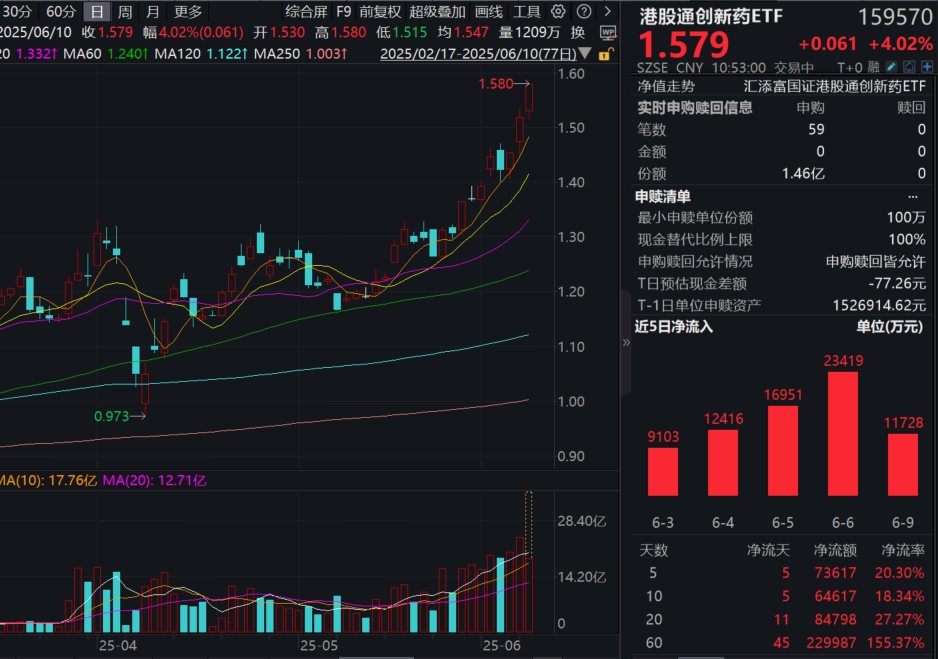Click the pencil edit icon beside T+0 融
The image size is (938, 659).
pyautogui.click(x=890, y=66)
